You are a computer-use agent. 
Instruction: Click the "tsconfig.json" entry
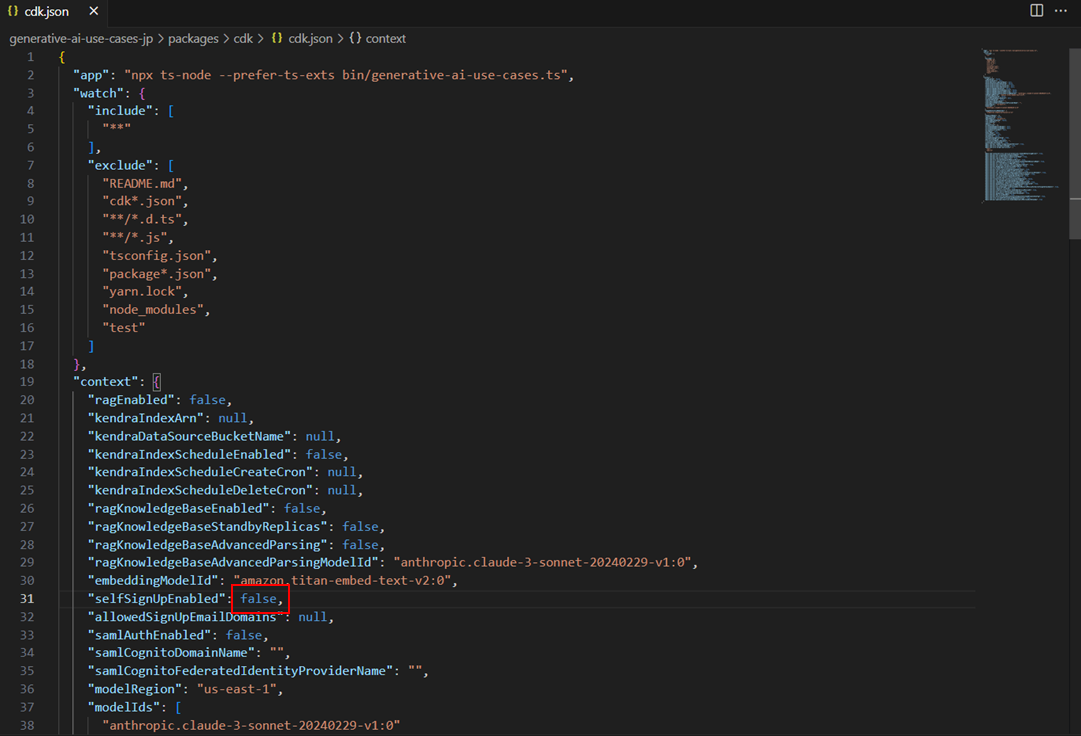pyautogui.click(x=156, y=256)
